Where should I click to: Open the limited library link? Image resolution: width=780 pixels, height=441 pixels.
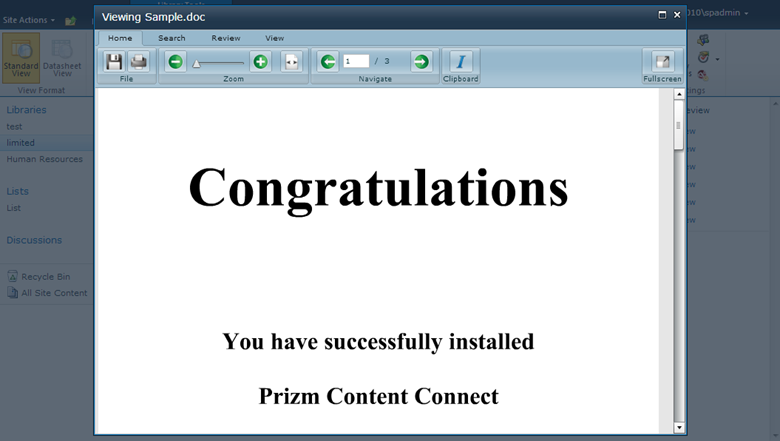[x=20, y=143]
